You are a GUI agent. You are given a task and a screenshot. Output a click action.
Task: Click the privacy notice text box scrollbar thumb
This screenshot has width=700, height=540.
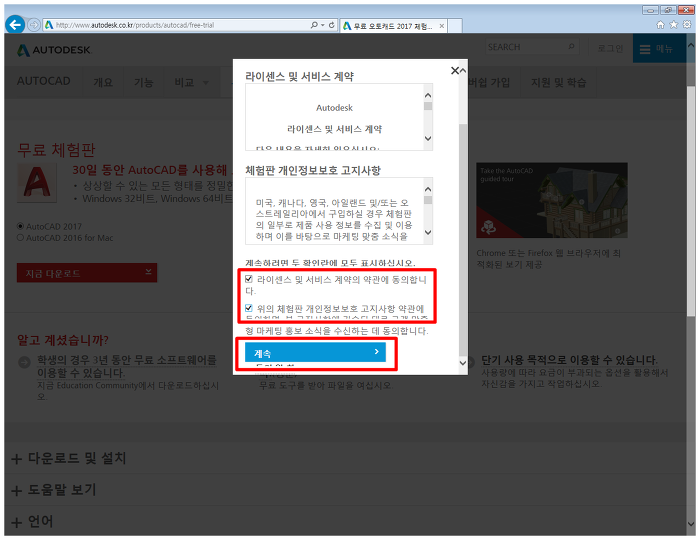pyautogui.click(x=428, y=199)
